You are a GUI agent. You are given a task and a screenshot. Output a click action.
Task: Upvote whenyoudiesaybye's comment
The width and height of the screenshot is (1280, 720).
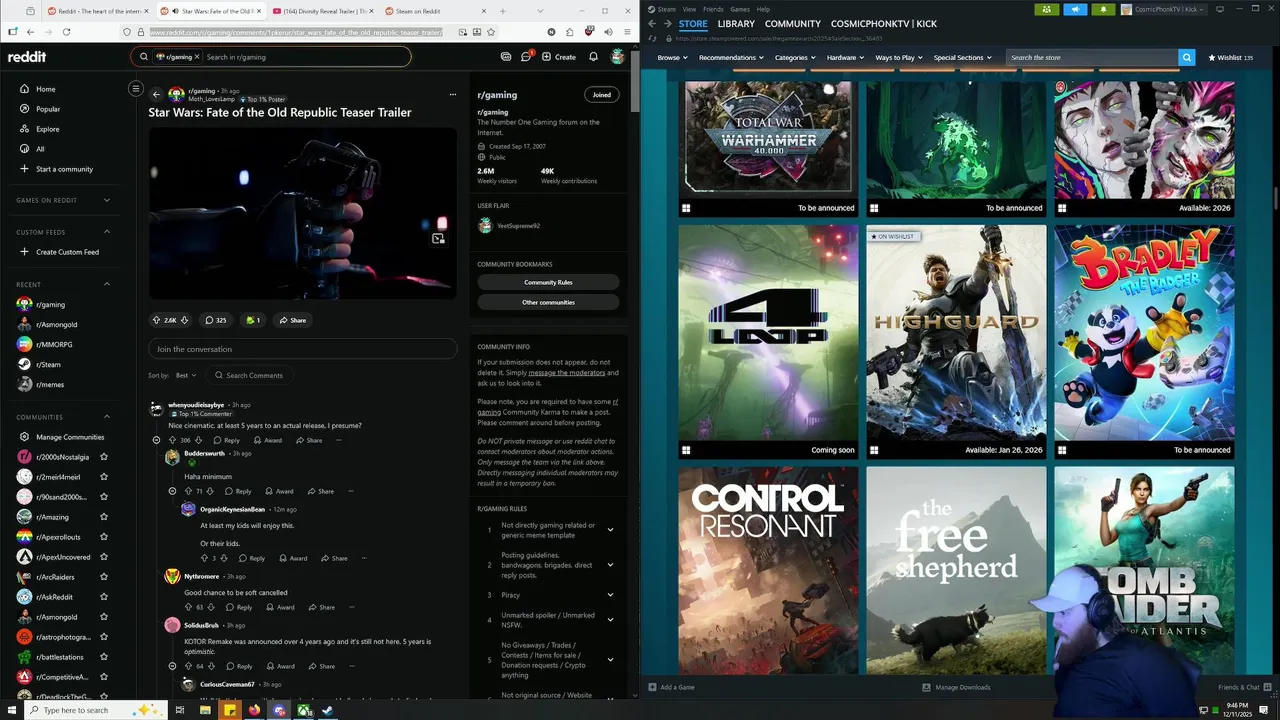click(172, 440)
